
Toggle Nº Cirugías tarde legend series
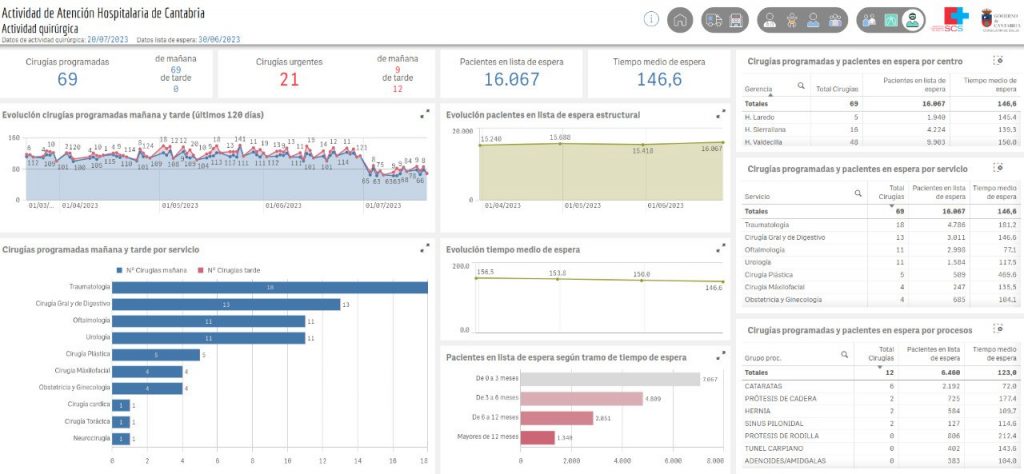click(230, 270)
